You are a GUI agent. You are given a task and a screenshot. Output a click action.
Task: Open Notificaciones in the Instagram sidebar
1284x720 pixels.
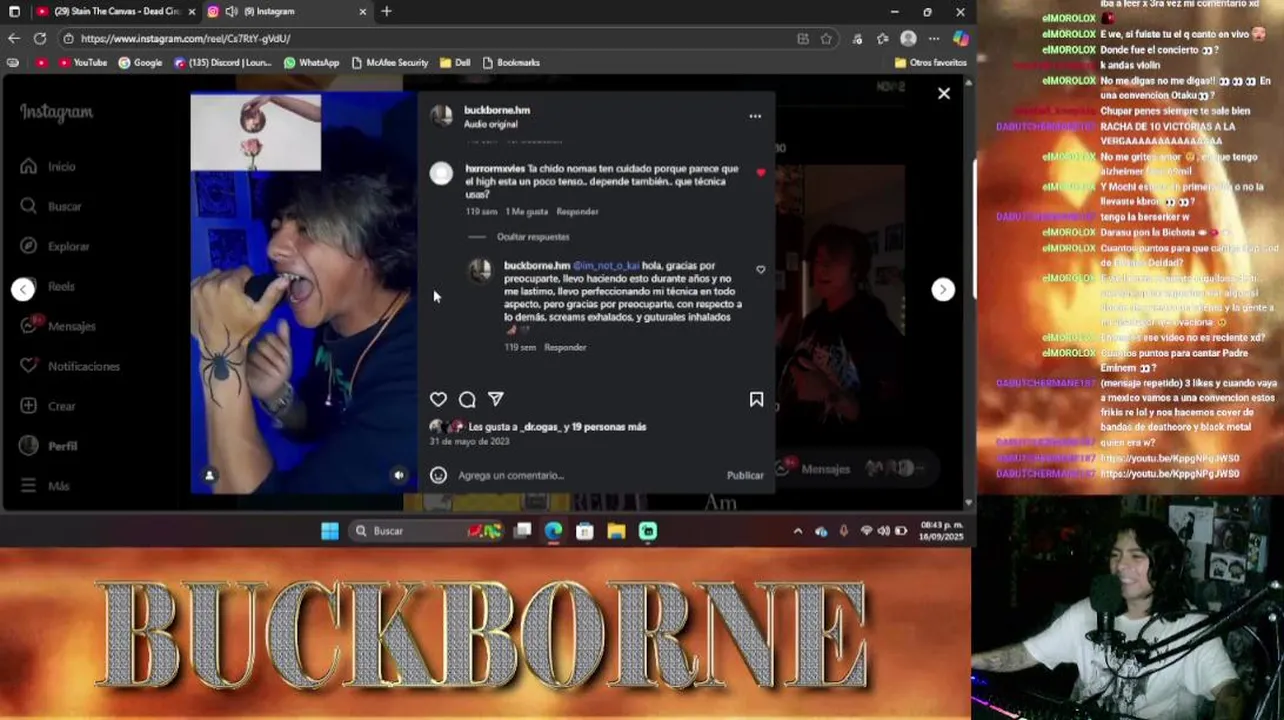(x=71, y=366)
